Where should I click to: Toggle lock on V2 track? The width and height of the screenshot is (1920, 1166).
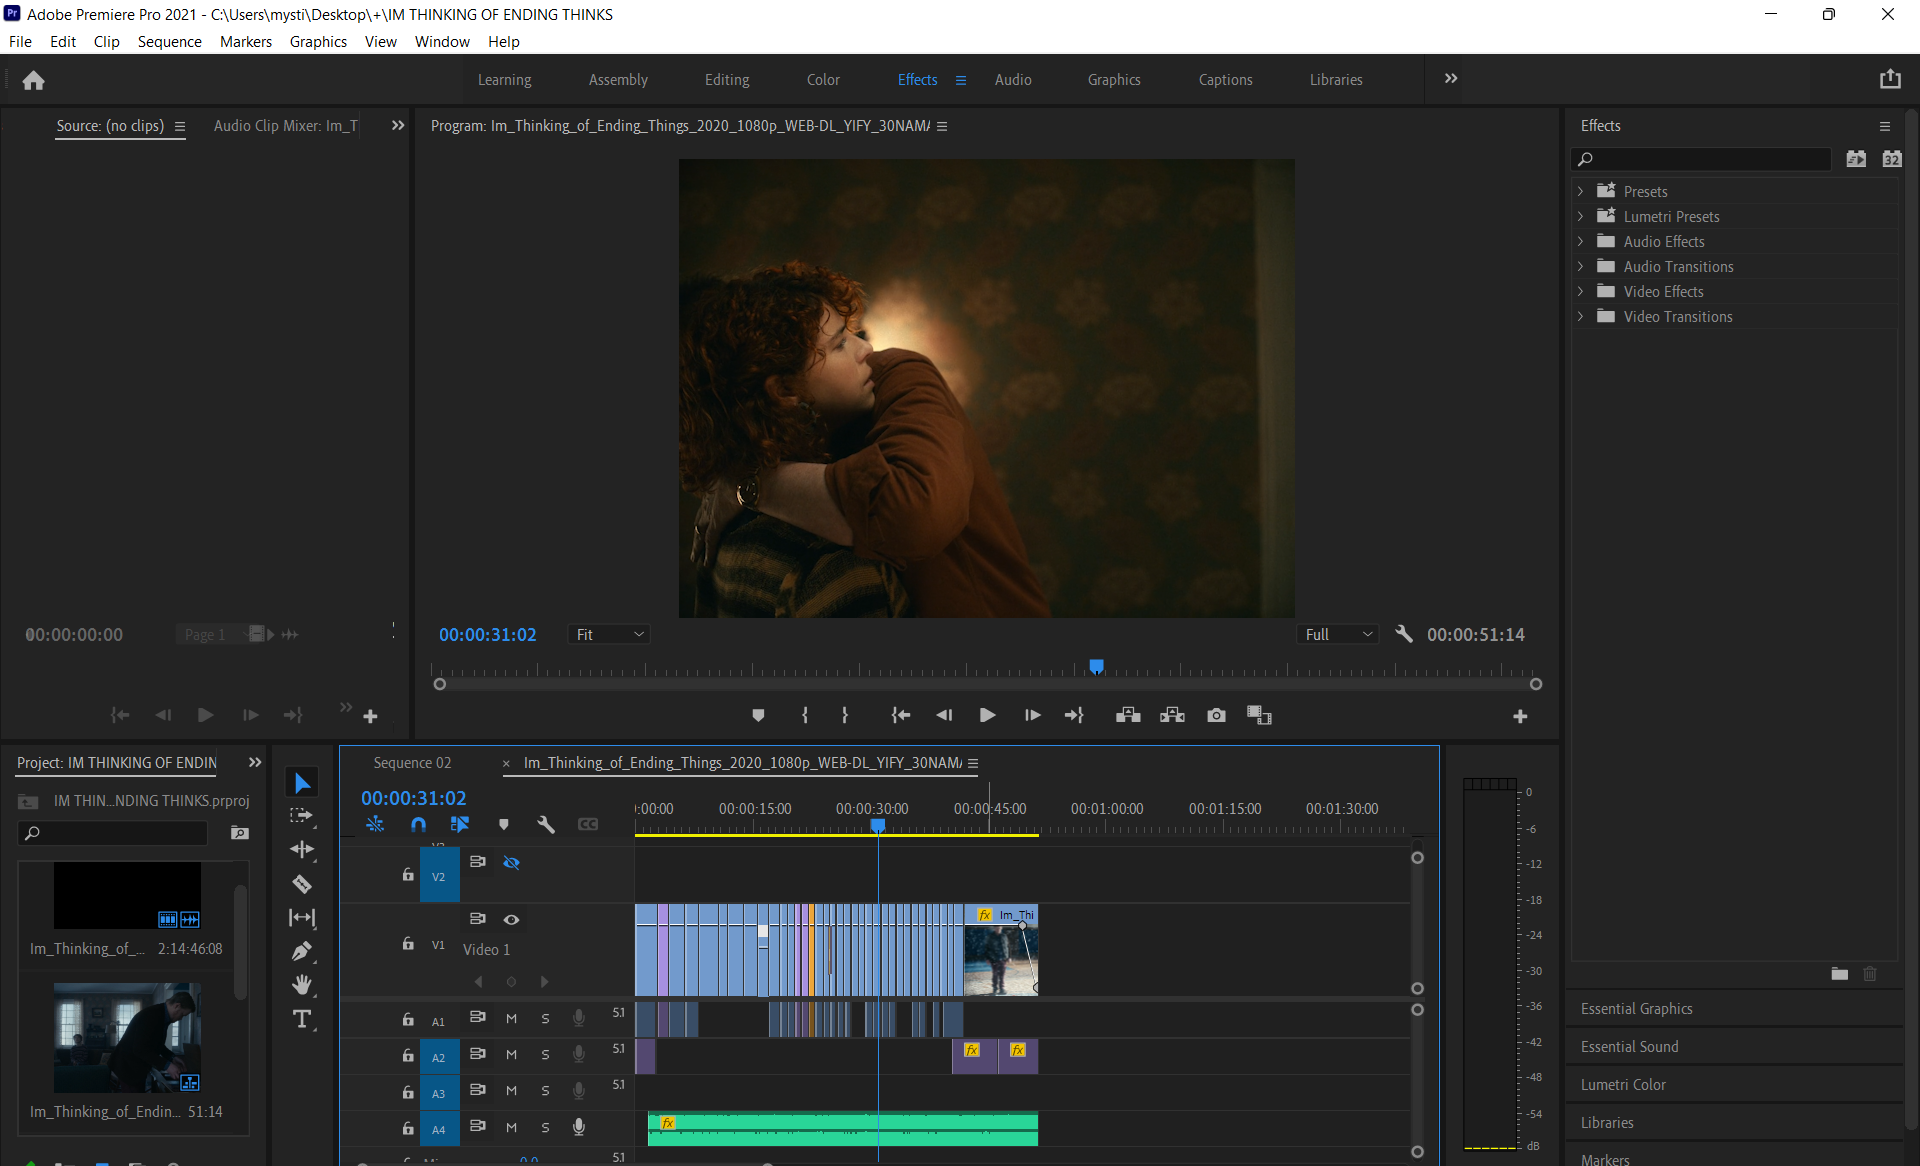point(408,875)
